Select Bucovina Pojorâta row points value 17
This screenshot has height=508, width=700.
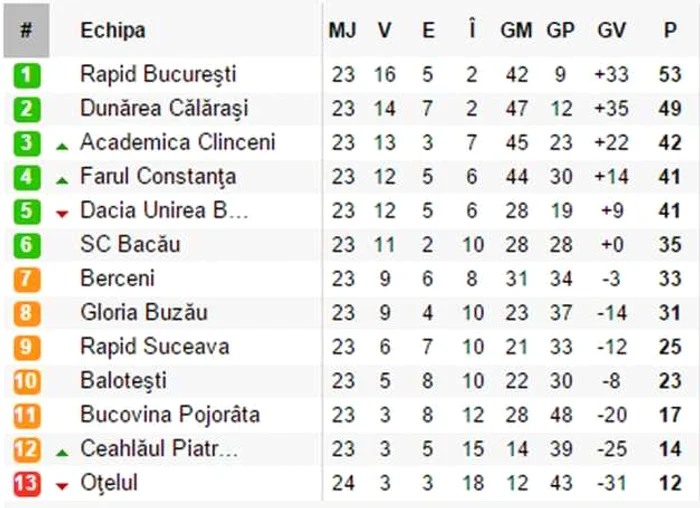(x=670, y=415)
